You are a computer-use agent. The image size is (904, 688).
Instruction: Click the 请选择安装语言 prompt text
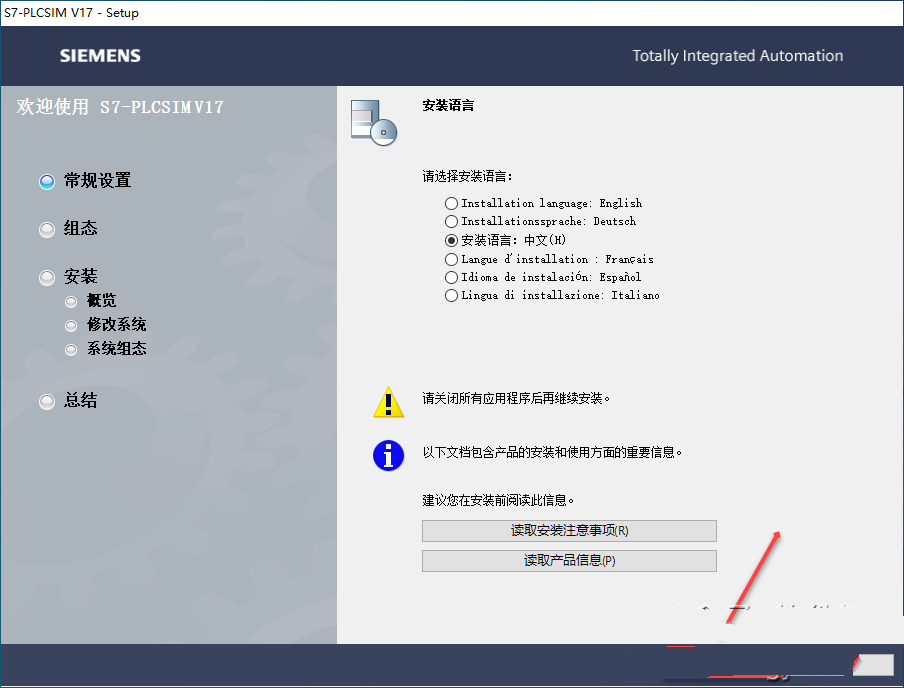point(467,176)
